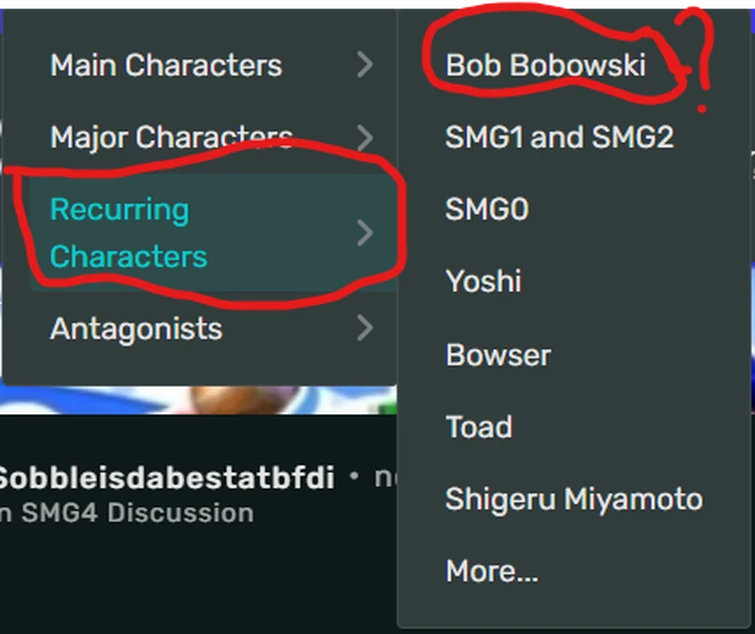
Task: Select the Recurring Characters menu item
Action: pyautogui.click(x=128, y=233)
